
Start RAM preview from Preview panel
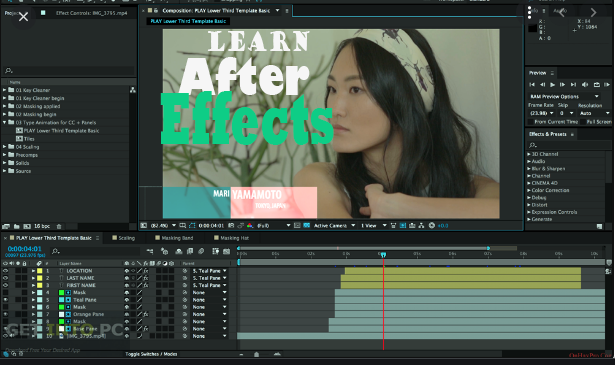[607, 85]
